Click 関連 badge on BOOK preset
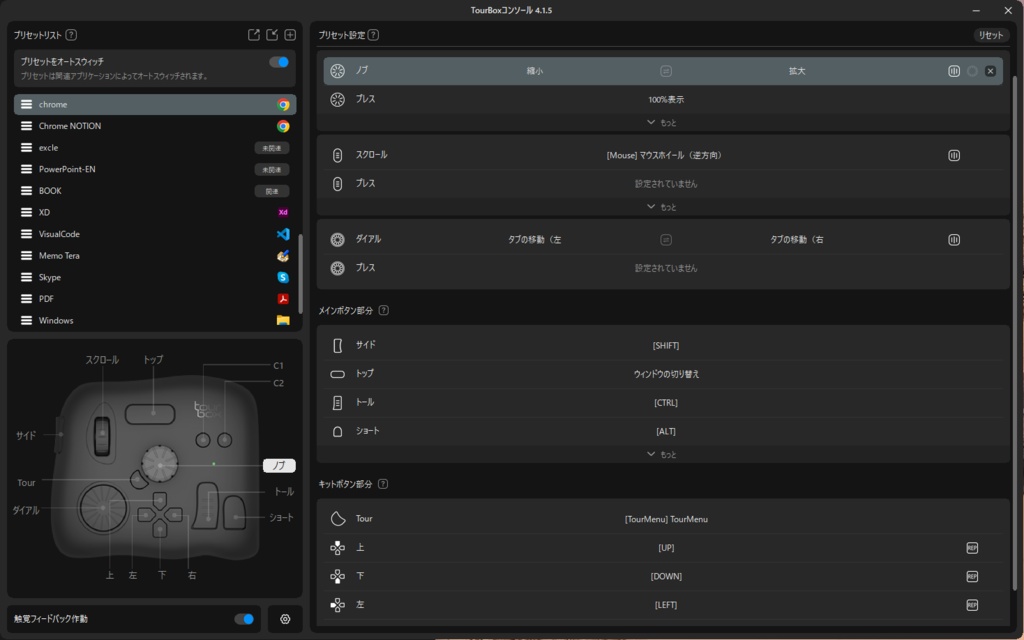 pyautogui.click(x=272, y=191)
